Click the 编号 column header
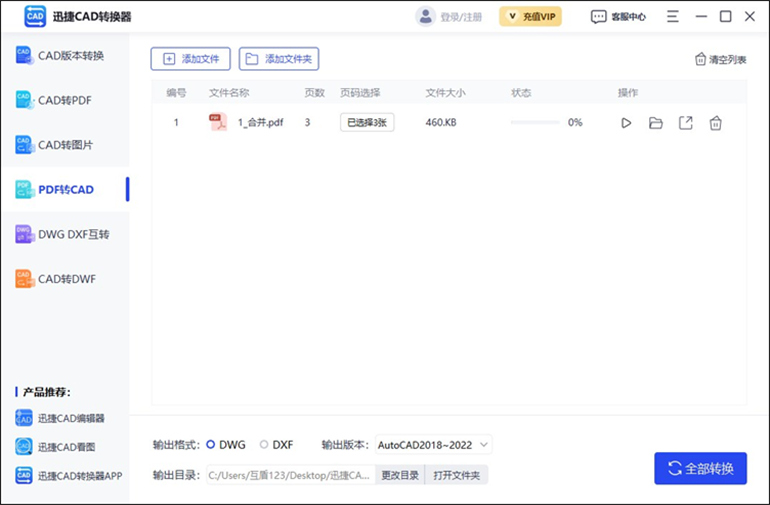Screen dimensions: 770x505 point(176,93)
